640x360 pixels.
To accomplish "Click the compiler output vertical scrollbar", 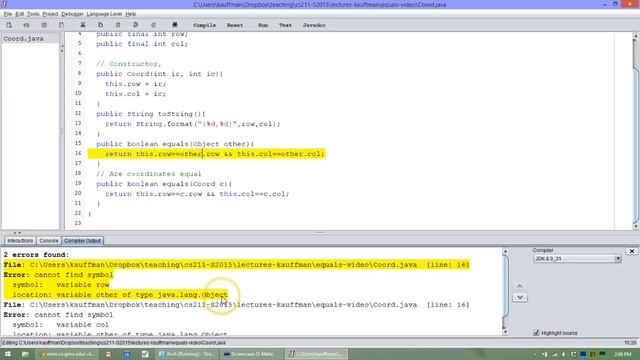I will pyautogui.click(x=505, y=292).
